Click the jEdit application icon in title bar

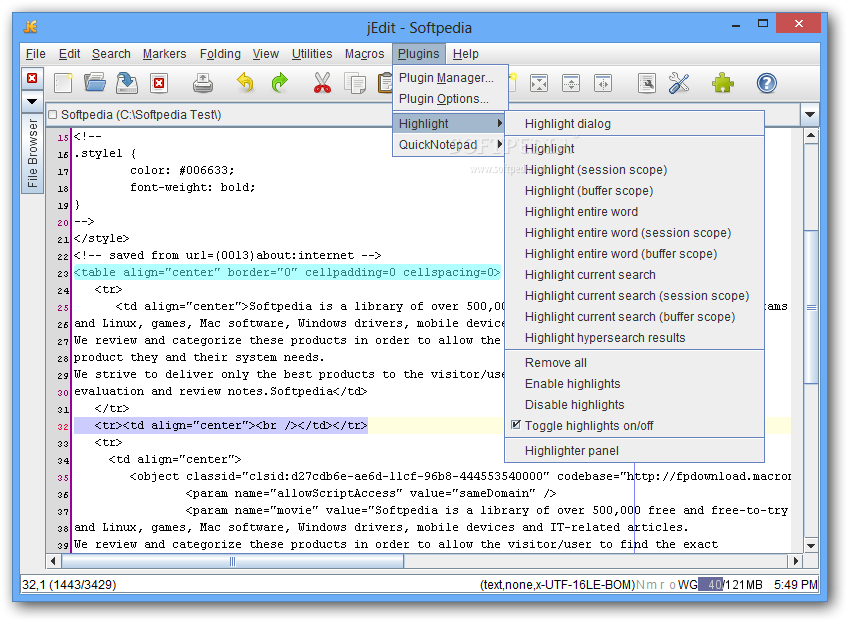coord(31,27)
